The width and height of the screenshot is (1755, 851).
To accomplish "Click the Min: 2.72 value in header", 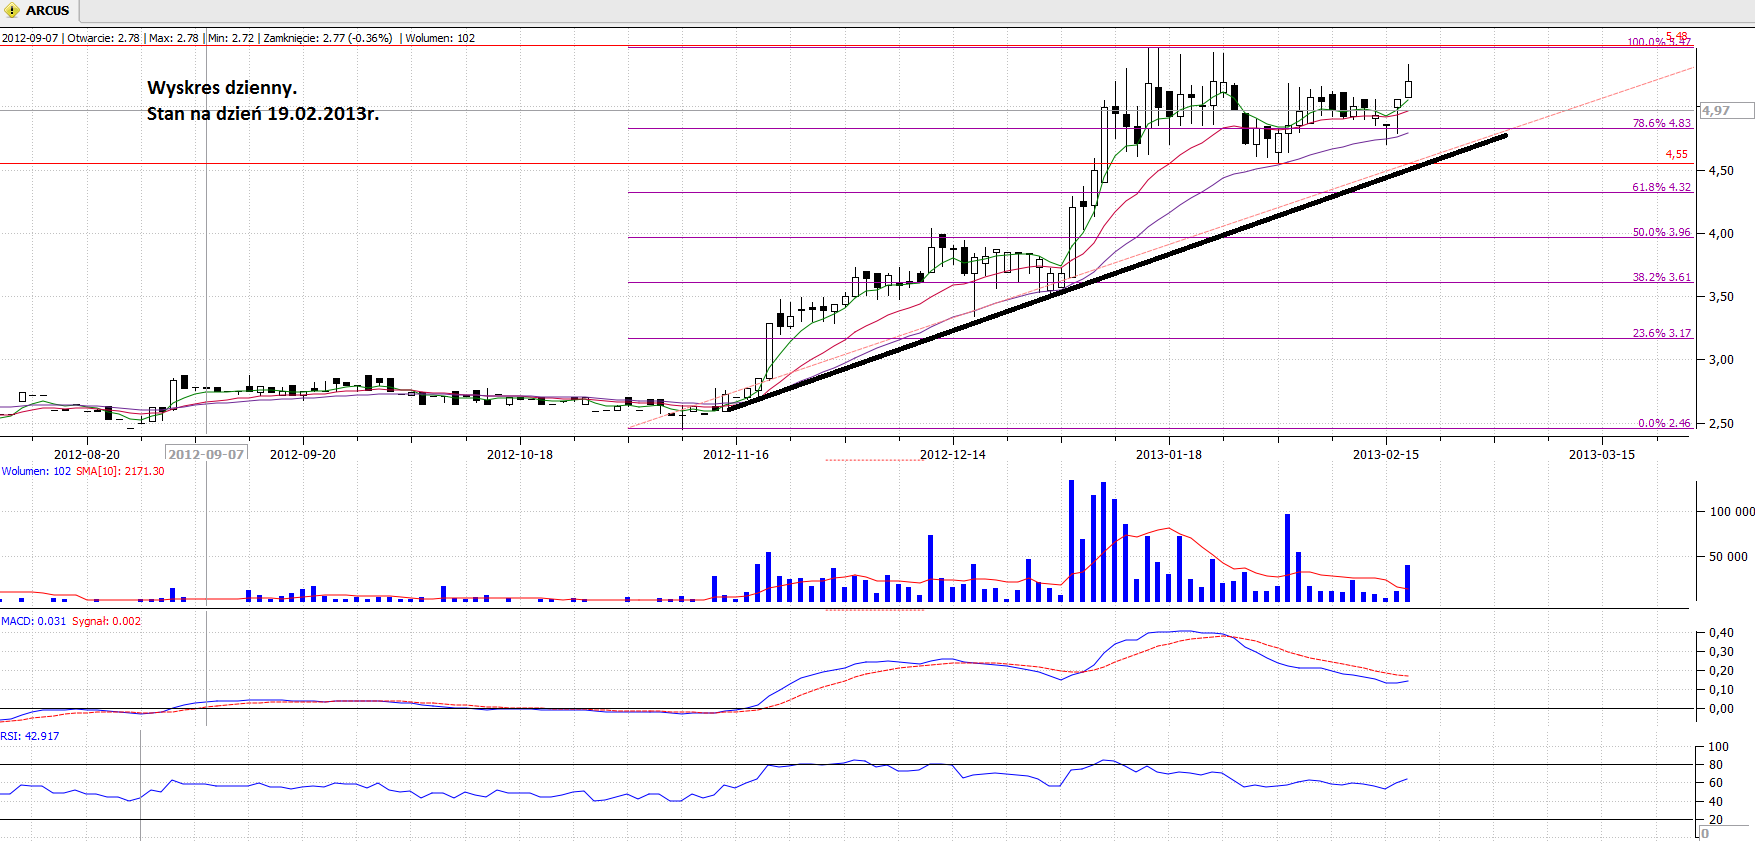I will pos(231,38).
